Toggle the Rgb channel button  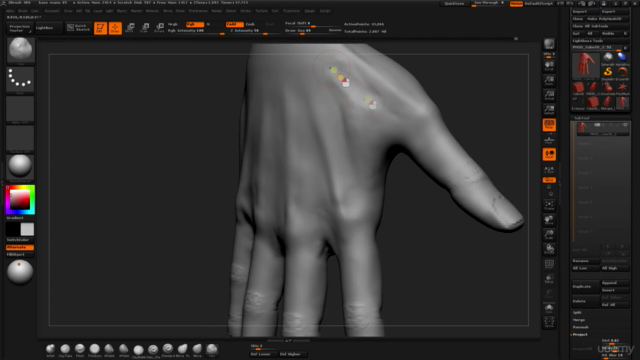(x=194, y=24)
